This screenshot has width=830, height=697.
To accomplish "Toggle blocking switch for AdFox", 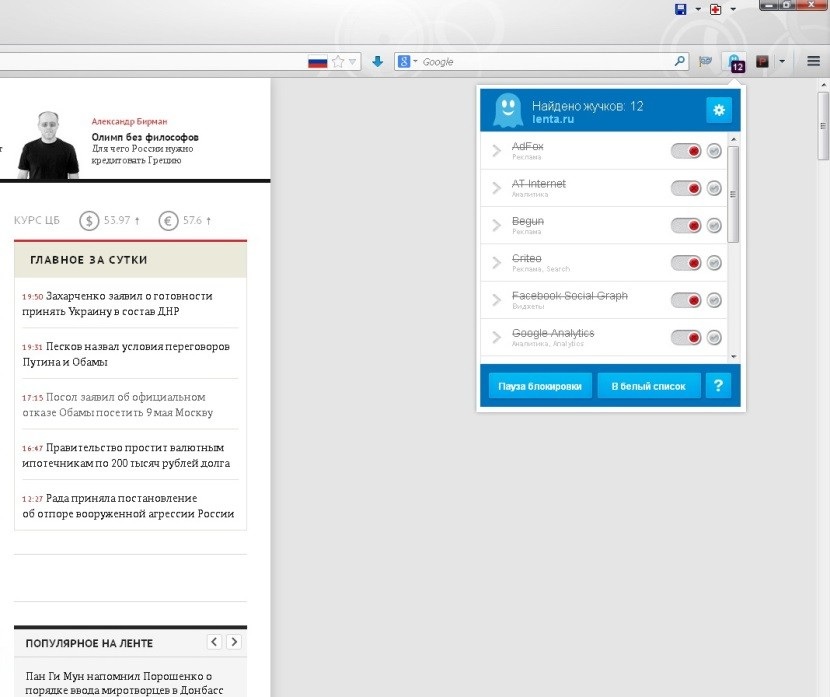I will [x=686, y=151].
